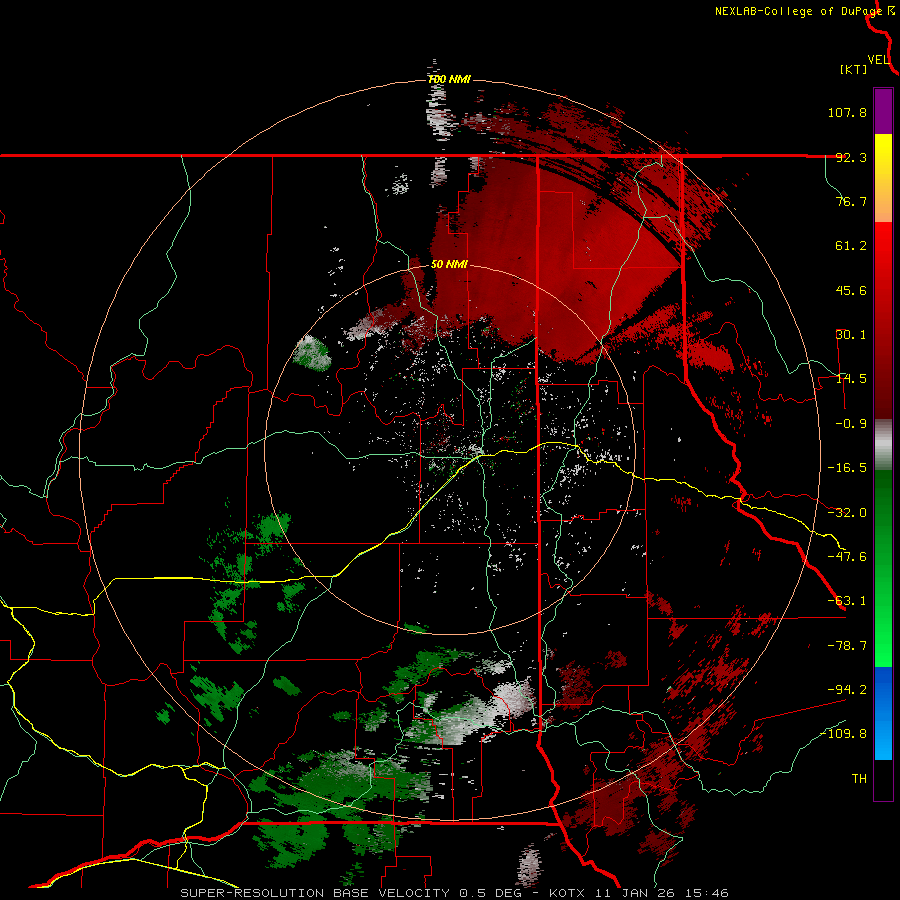900x900 pixels.
Task: Click the 50 NMI range ring label
Action: pyautogui.click(x=449, y=265)
